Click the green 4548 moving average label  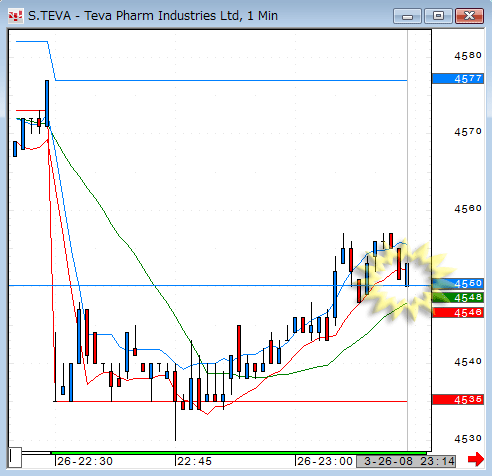(458, 298)
